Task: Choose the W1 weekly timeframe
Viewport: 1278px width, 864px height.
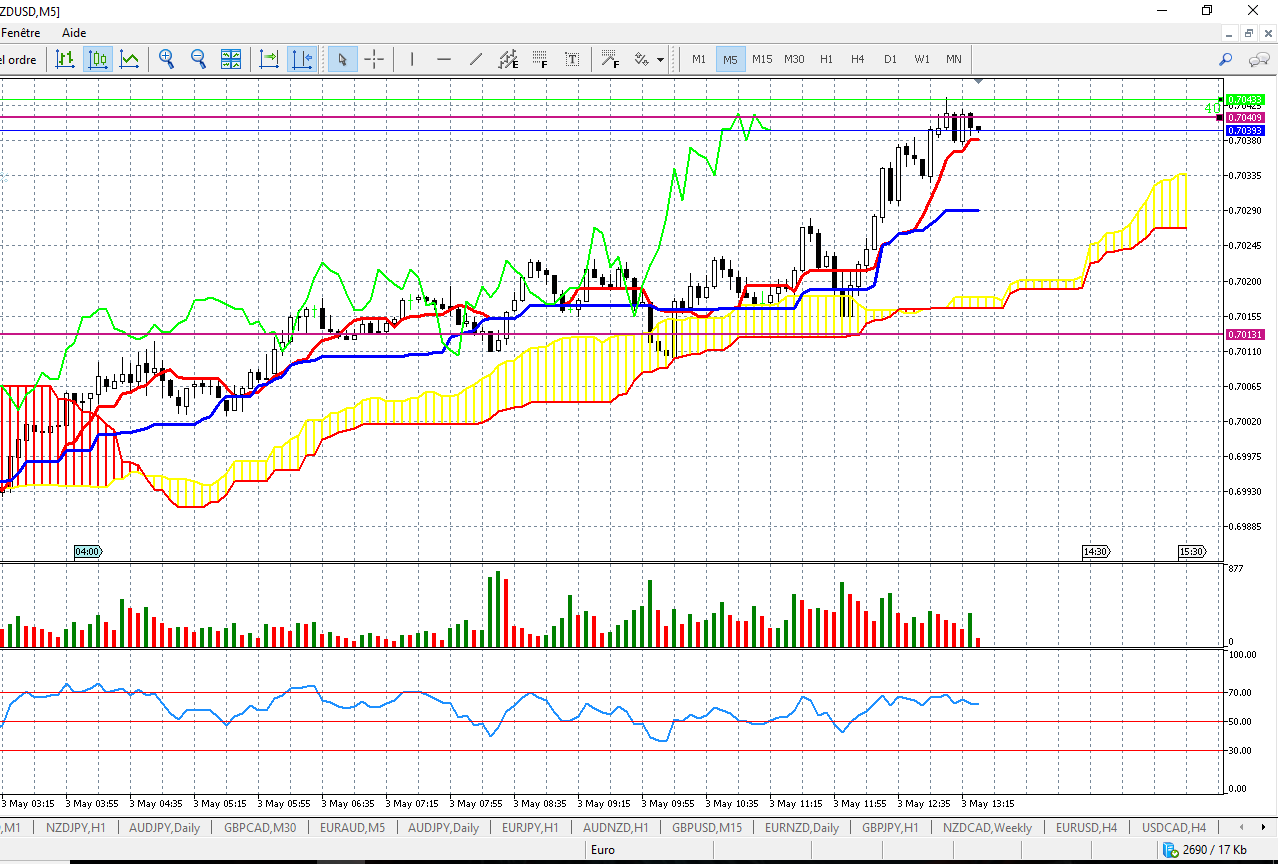Action: pos(922,59)
